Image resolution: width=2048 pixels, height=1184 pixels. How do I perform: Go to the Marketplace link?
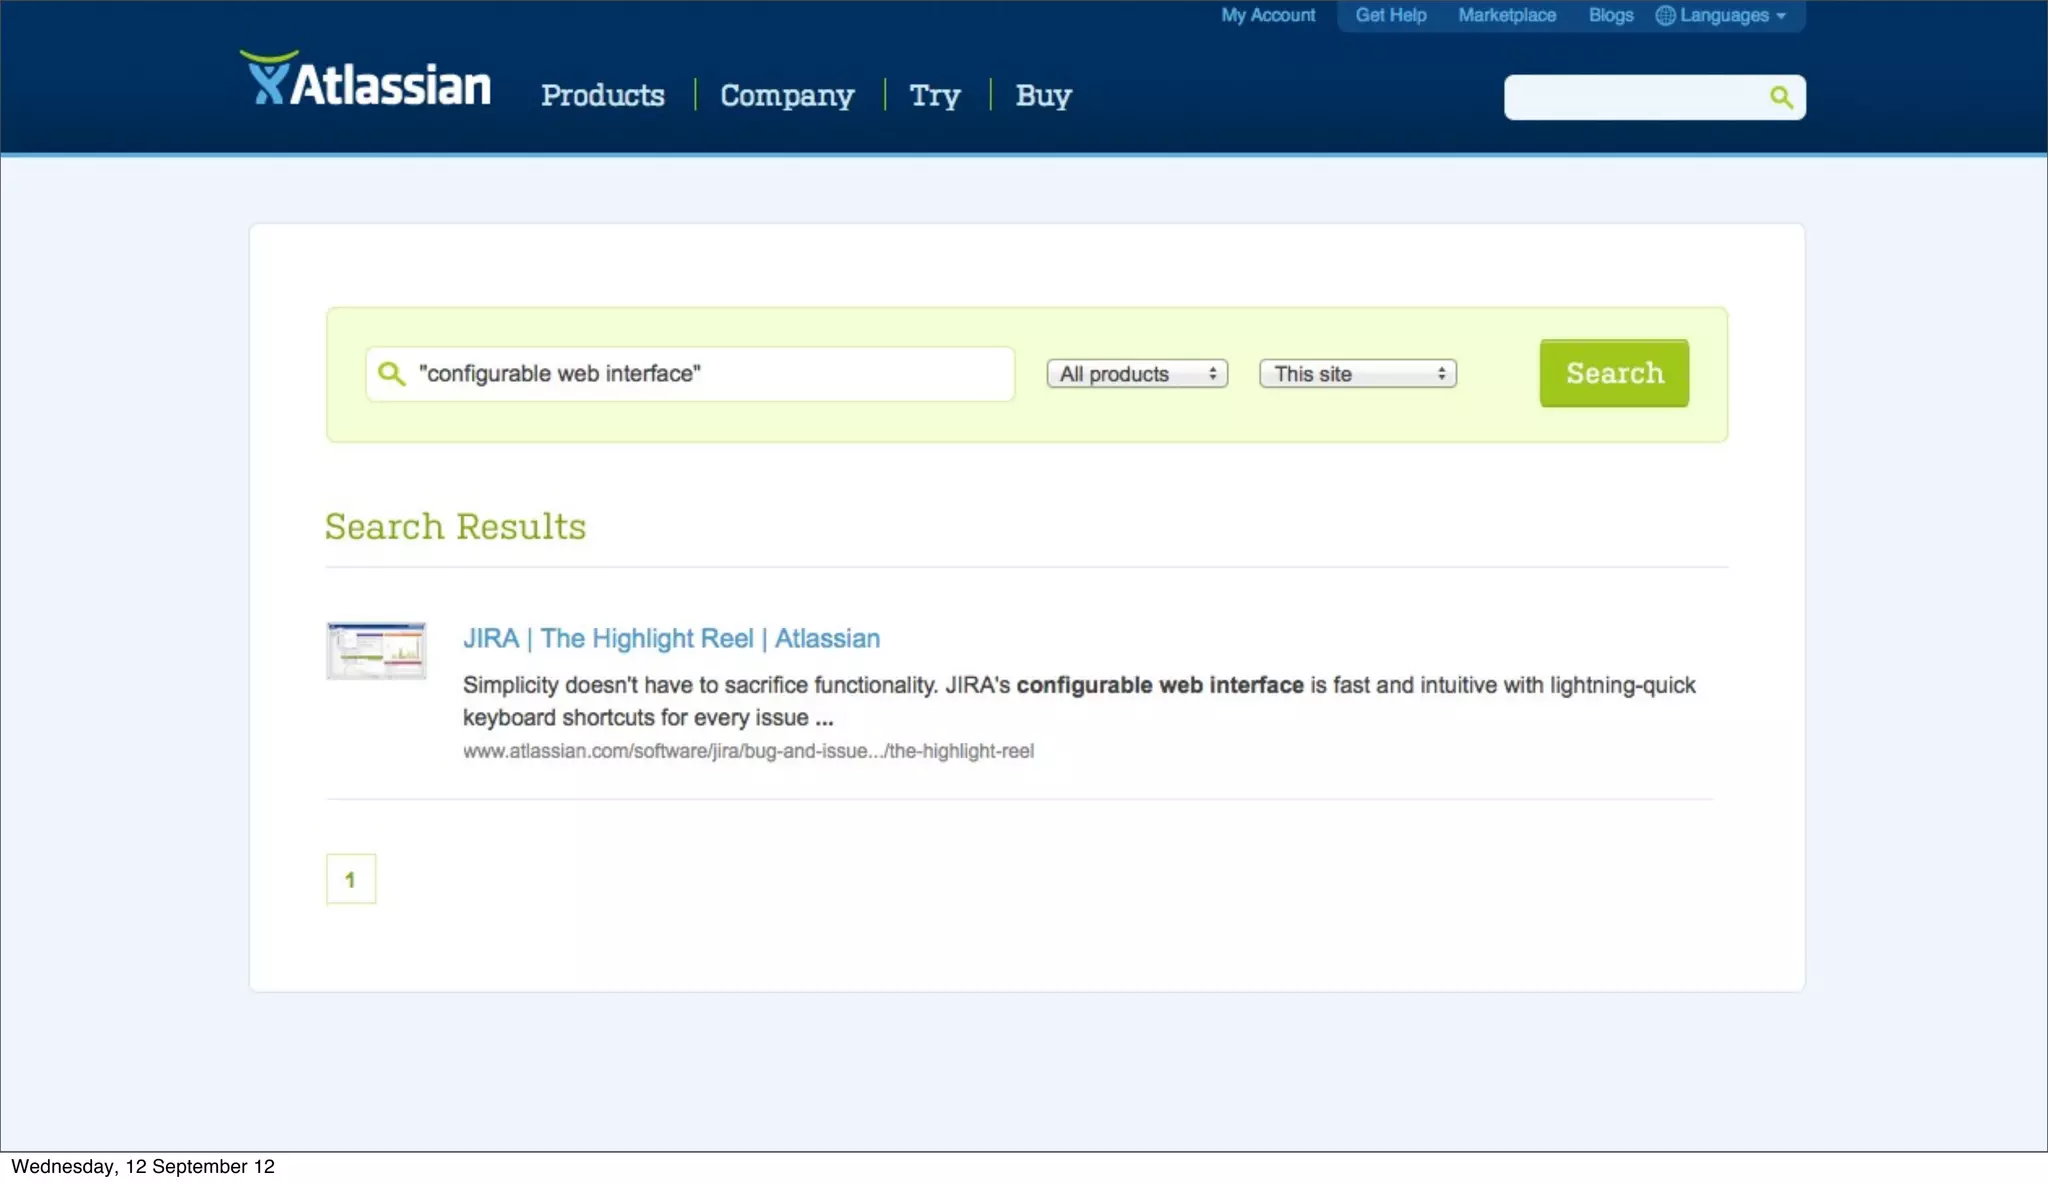click(1506, 15)
